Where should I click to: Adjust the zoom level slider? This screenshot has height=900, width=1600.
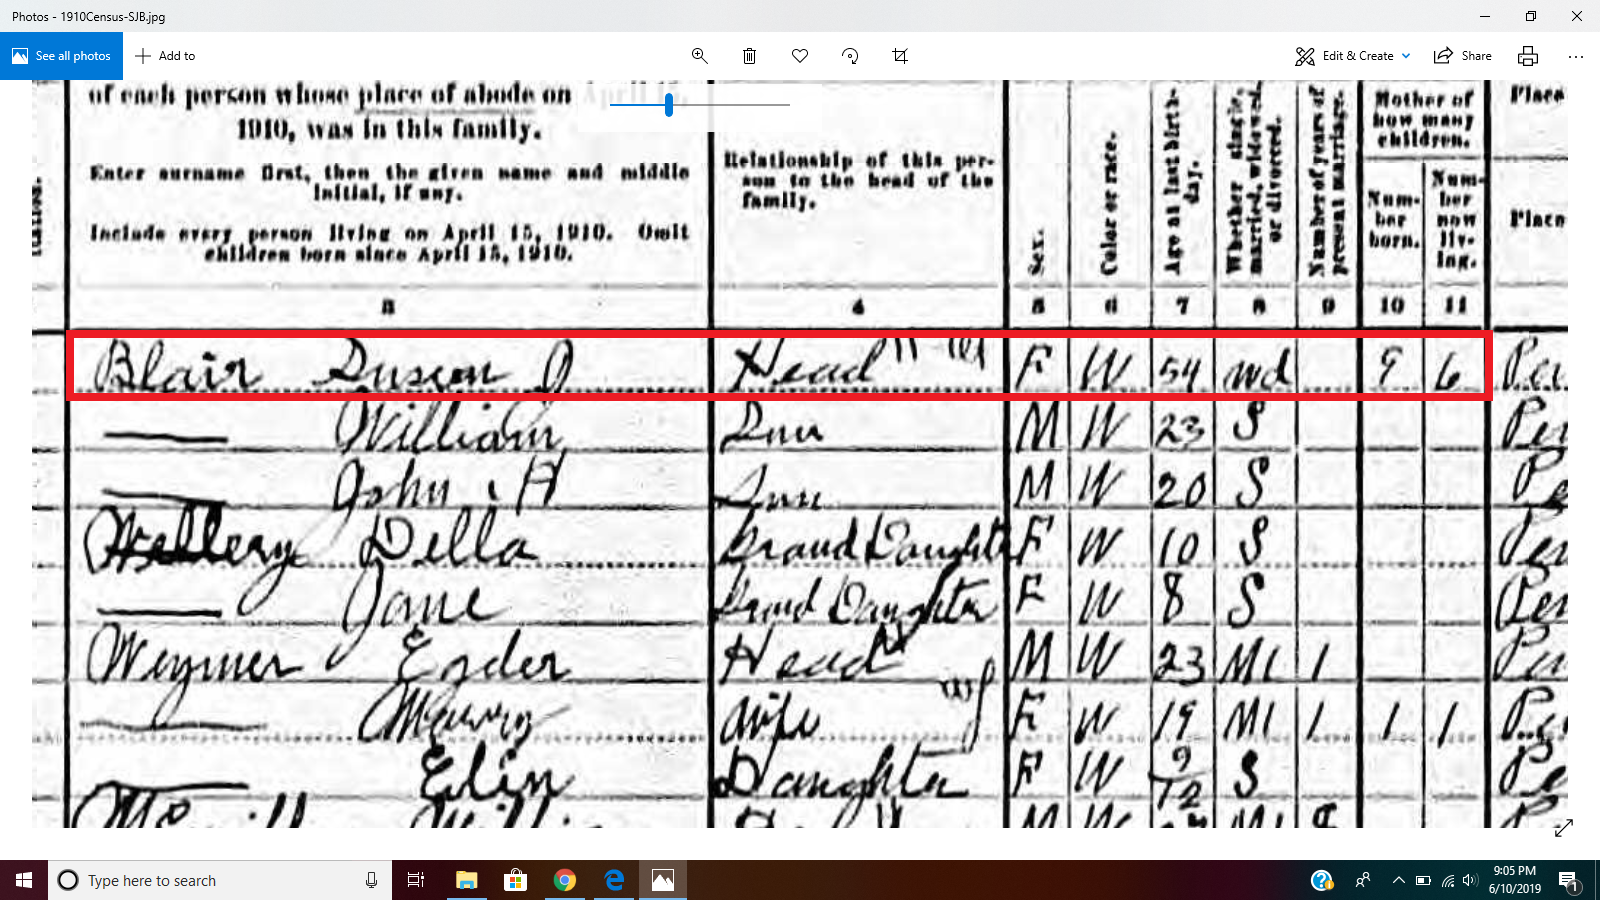(668, 105)
